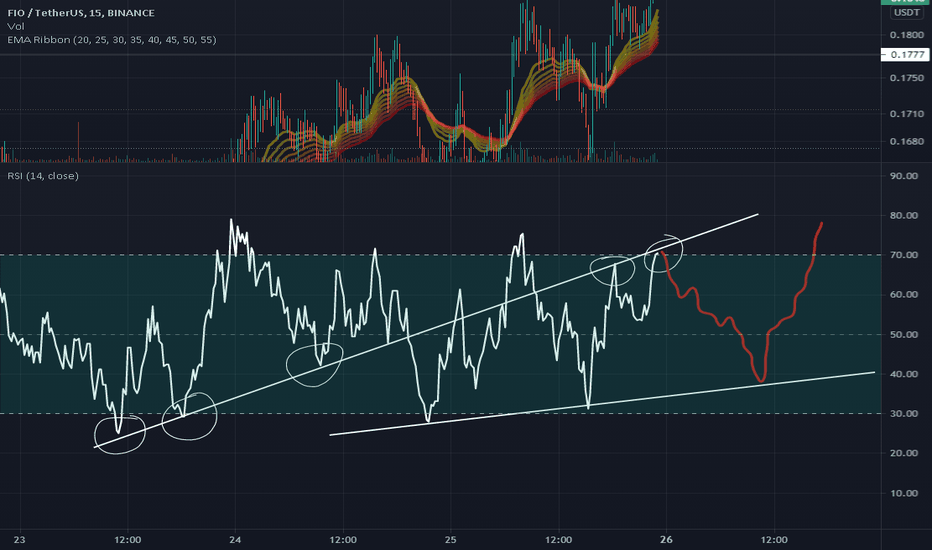932x550 pixels.
Task: Click the 60.00 RSI axis label
Action: pyautogui.click(x=904, y=294)
